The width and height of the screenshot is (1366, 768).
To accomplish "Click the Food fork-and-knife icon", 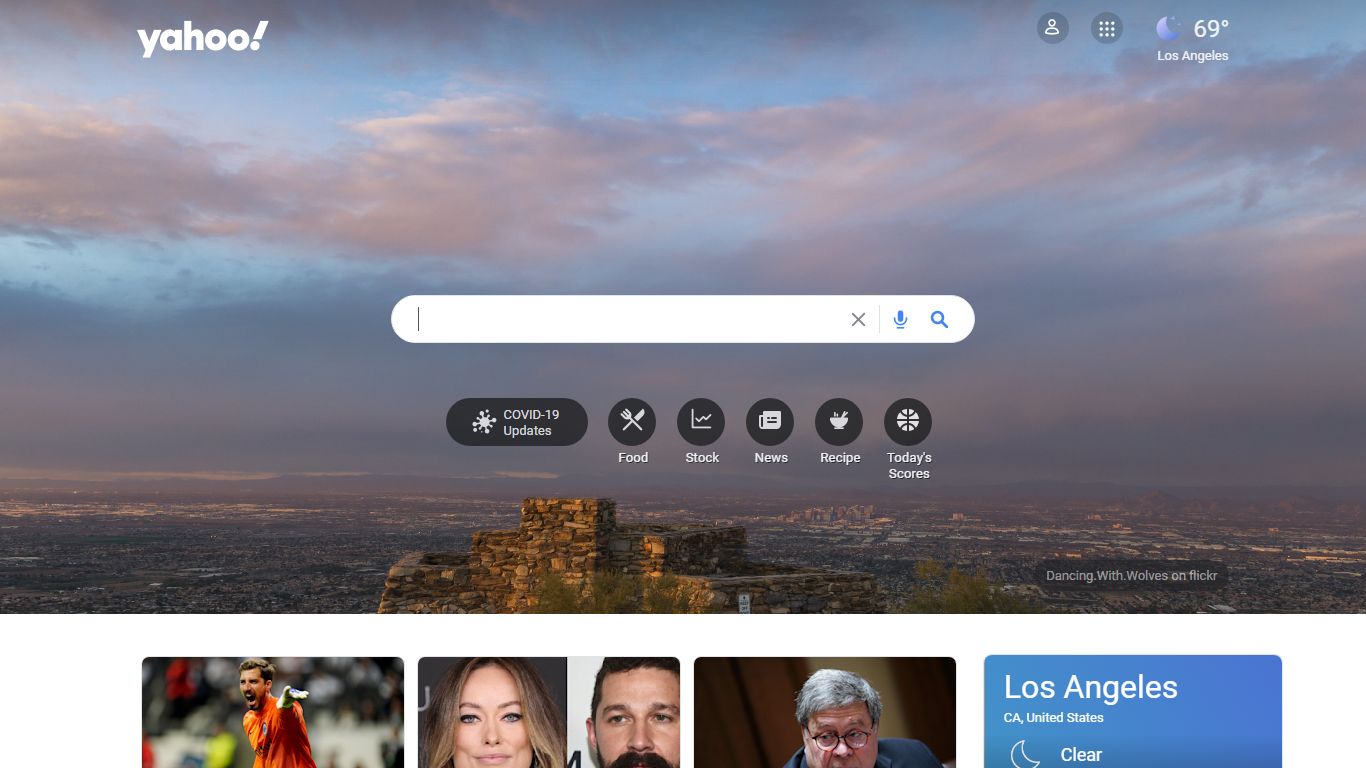I will 632,422.
